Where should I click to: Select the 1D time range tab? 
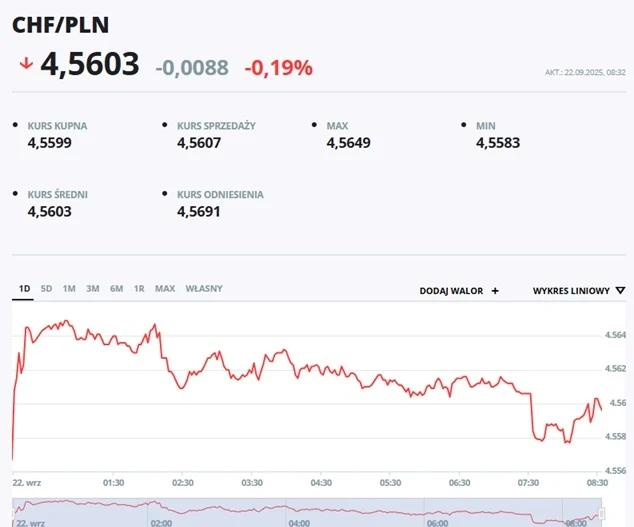pyautogui.click(x=24, y=289)
